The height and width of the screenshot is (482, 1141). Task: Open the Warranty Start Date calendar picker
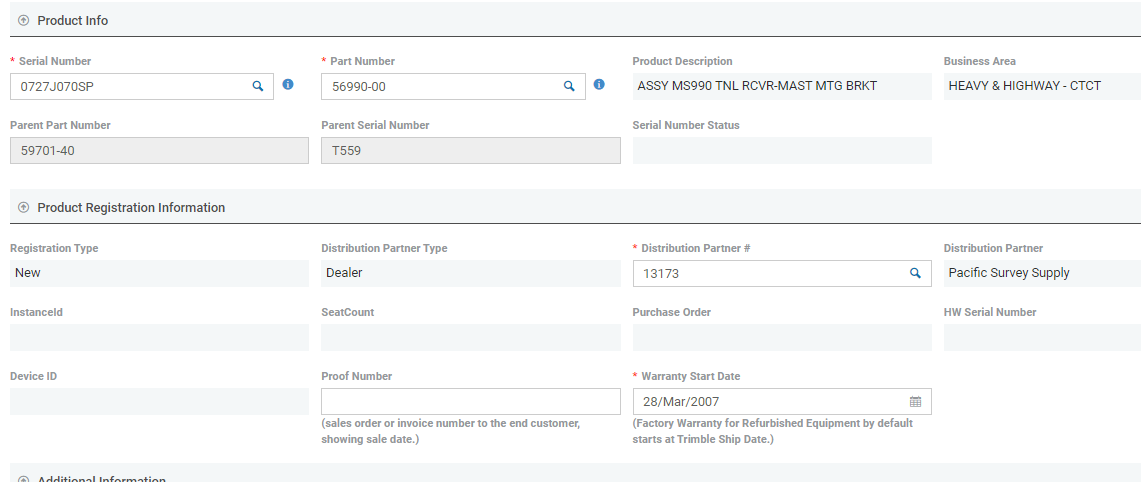(x=915, y=401)
